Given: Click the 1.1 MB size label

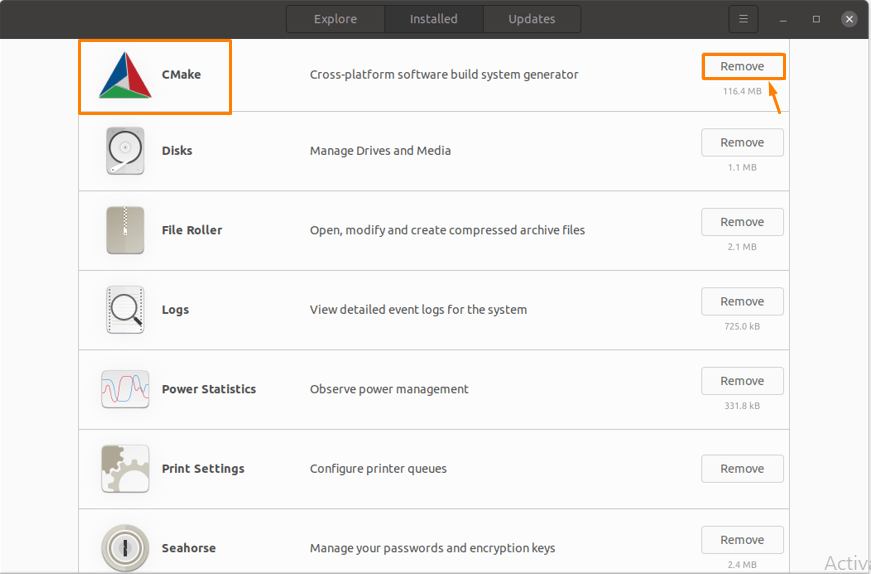Looking at the screenshot, I should 742,167.
